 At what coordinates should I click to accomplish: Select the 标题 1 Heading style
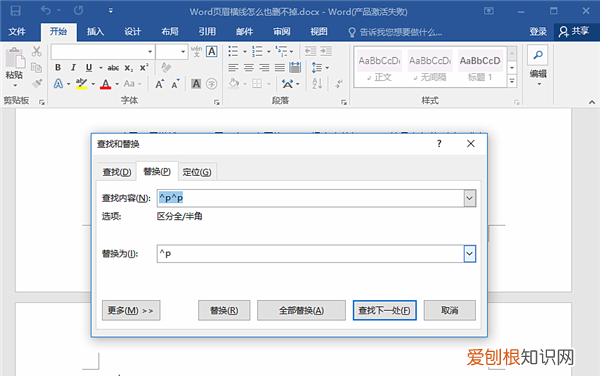[480, 67]
